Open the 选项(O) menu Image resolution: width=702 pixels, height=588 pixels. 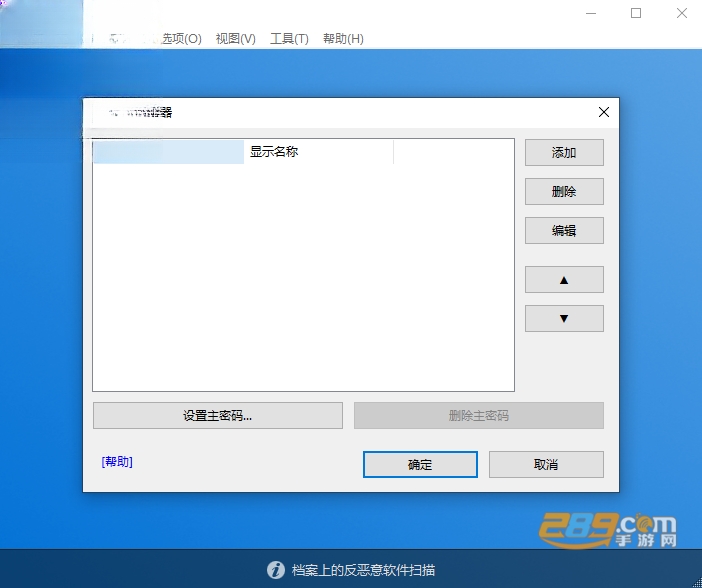click(x=181, y=39)
